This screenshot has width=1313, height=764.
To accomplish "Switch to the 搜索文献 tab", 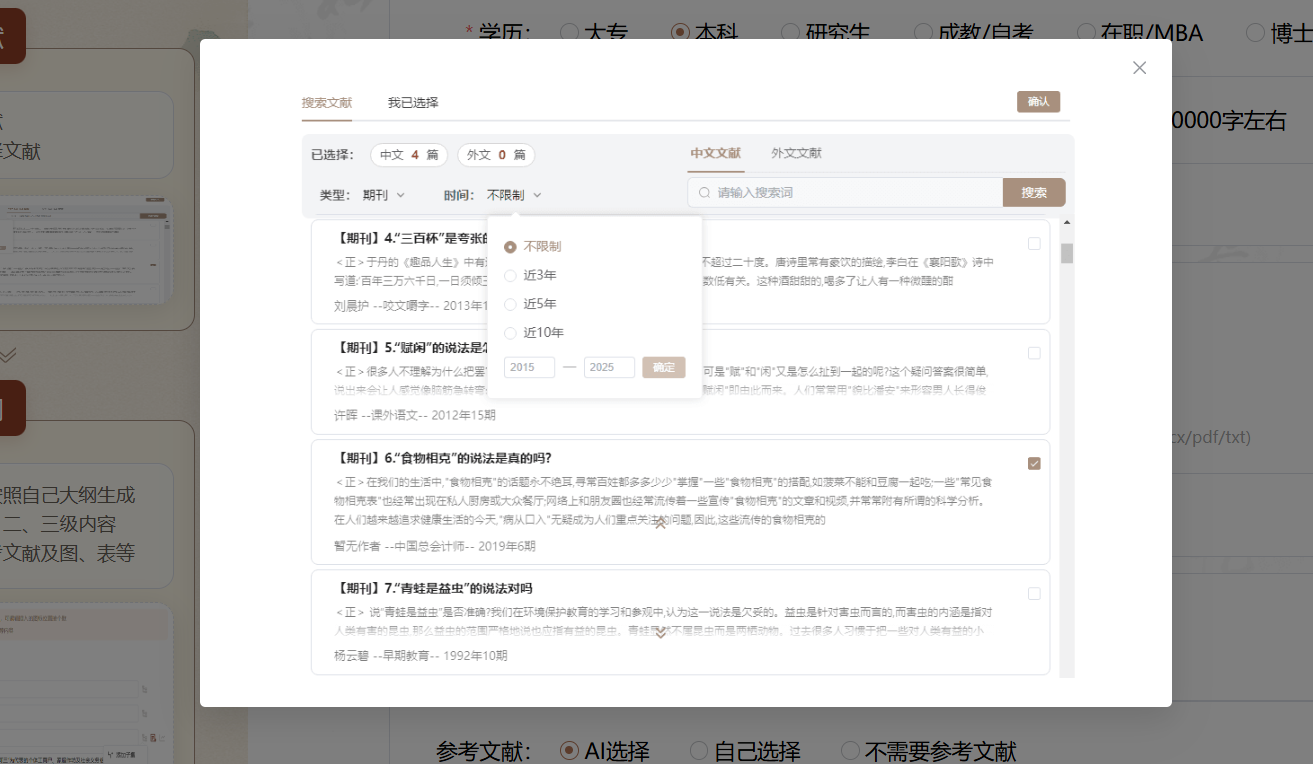I will point(327,103).
